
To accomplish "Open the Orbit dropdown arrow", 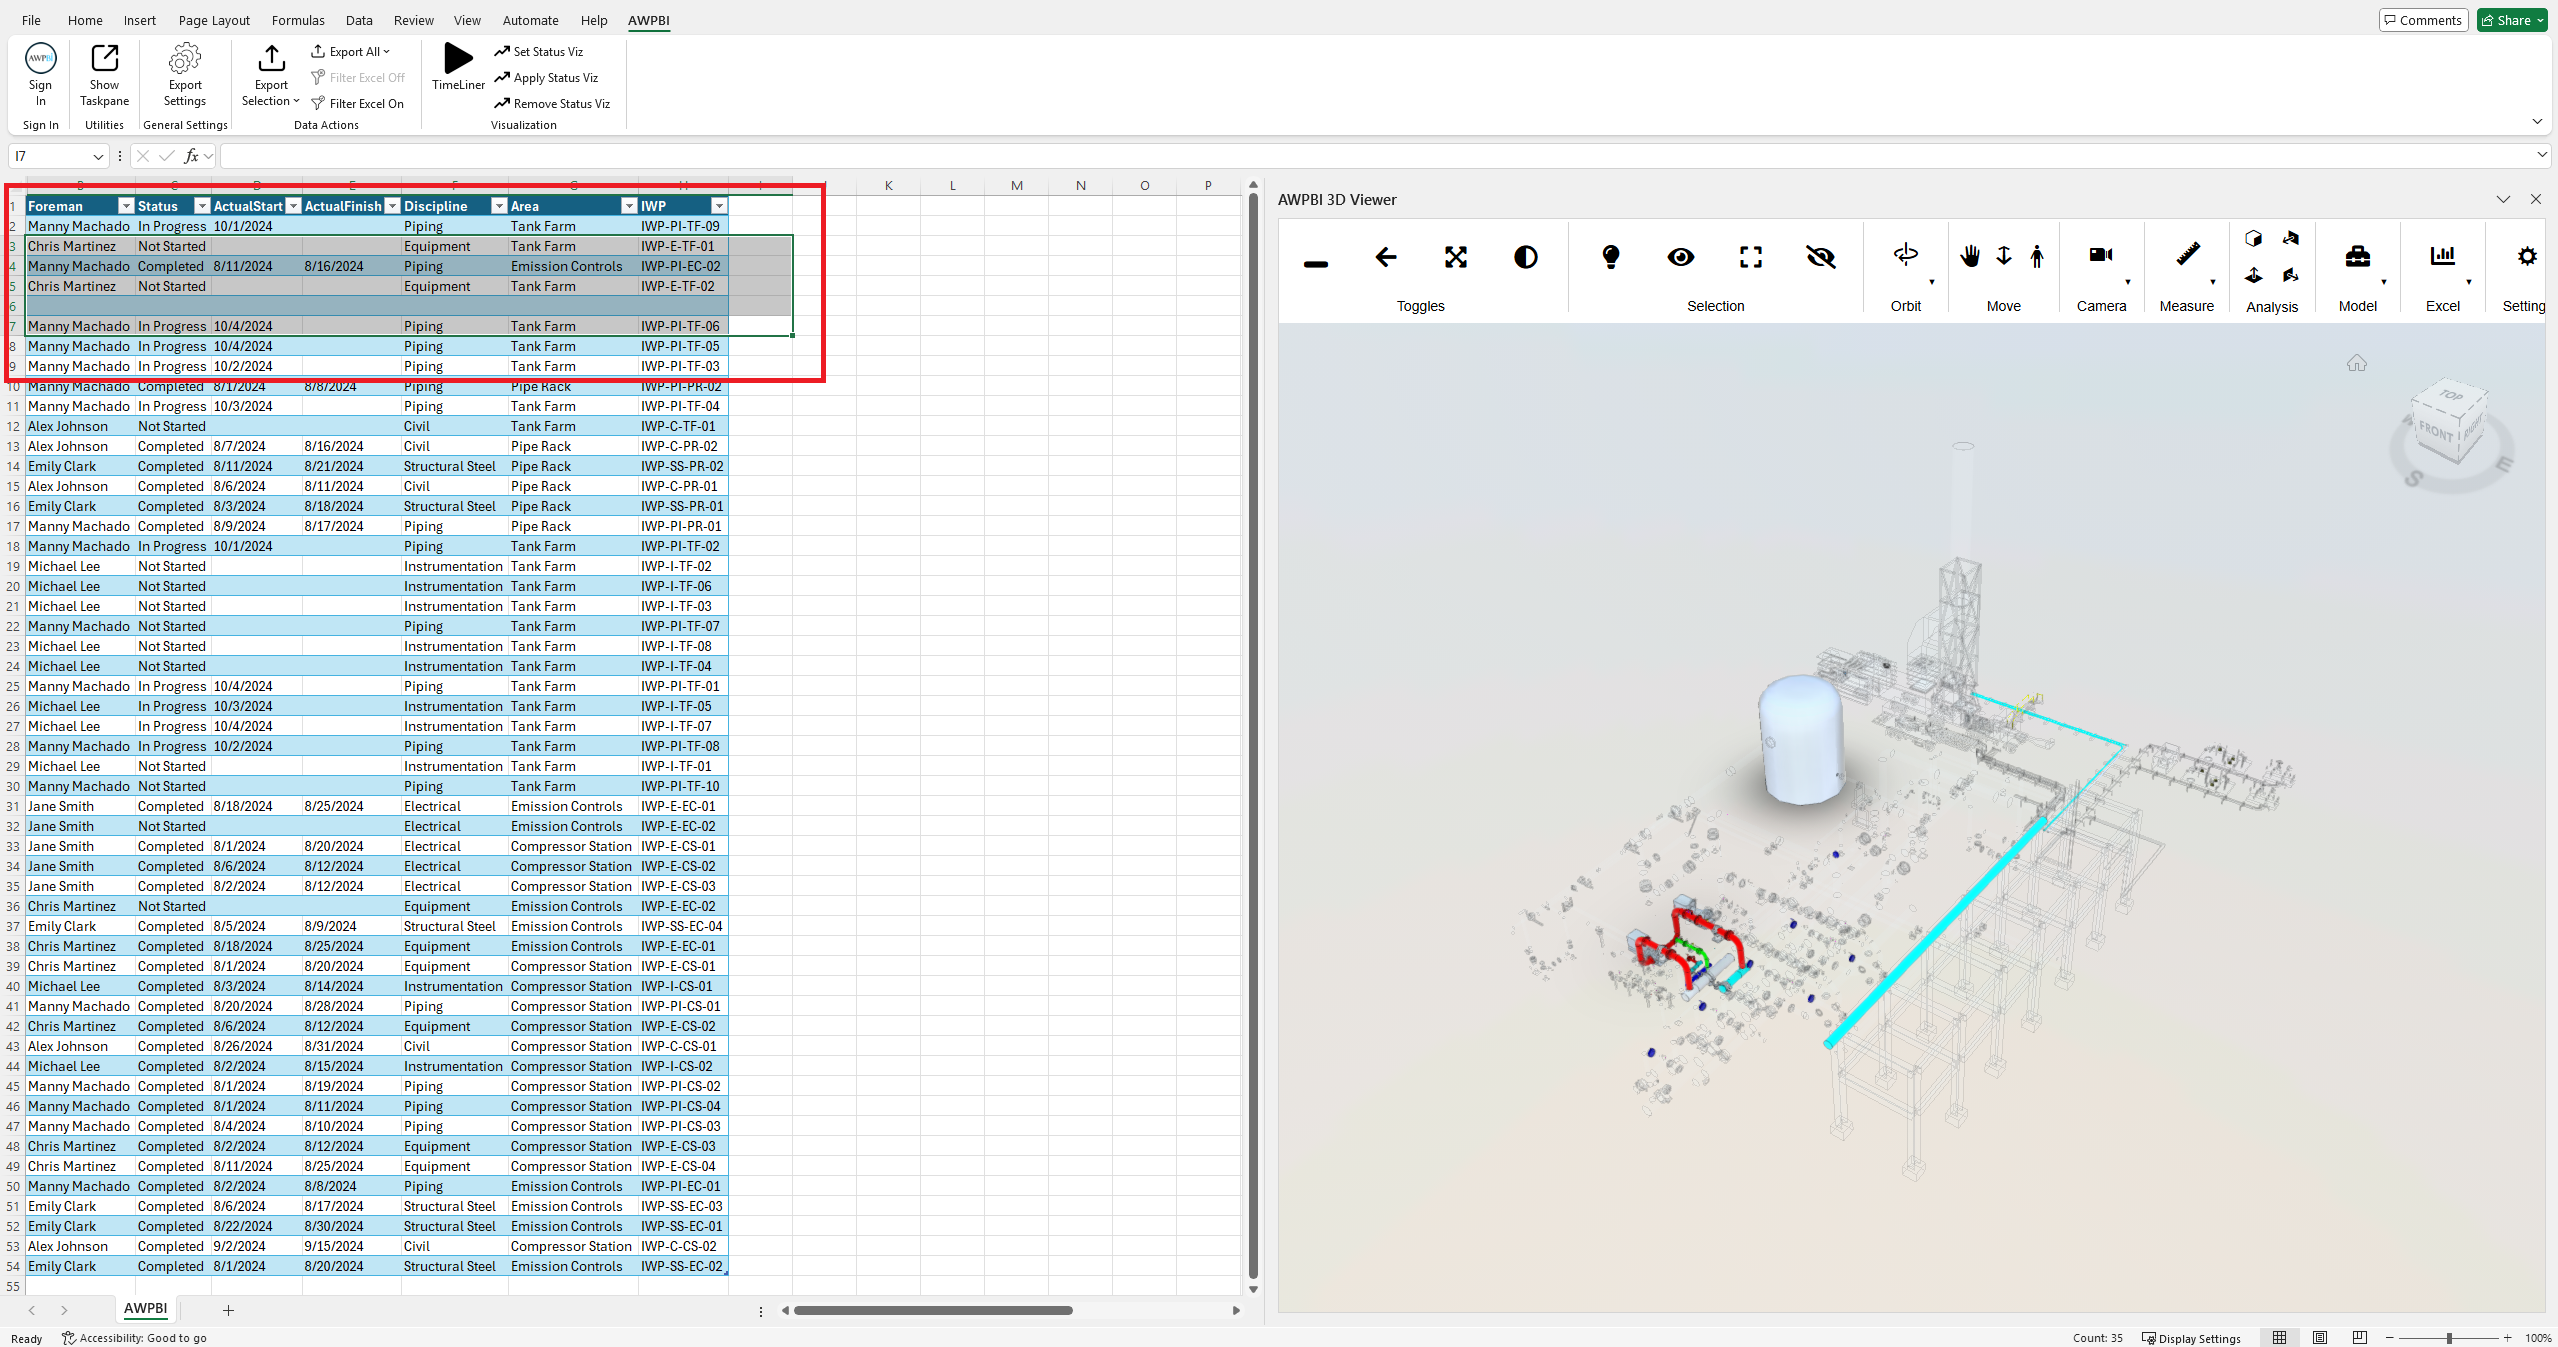I will [x=1932, y=282].
